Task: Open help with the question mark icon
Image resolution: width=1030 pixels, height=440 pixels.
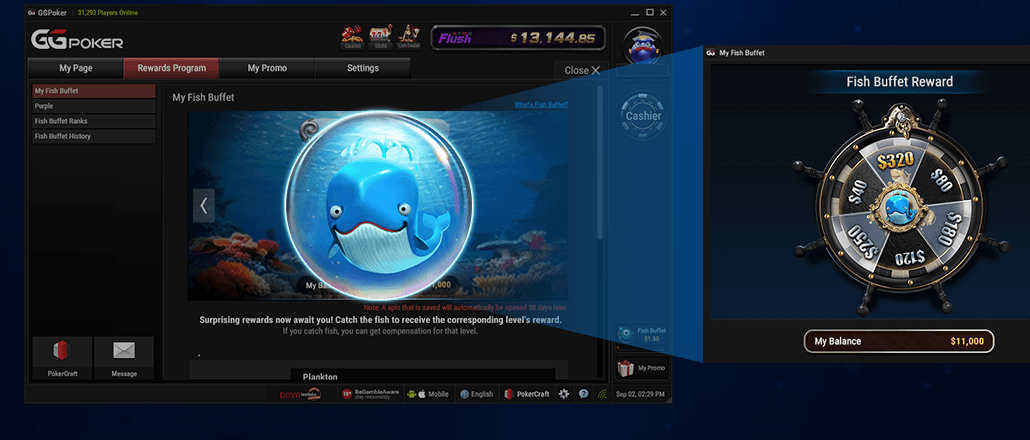Action: click(583, 394)
